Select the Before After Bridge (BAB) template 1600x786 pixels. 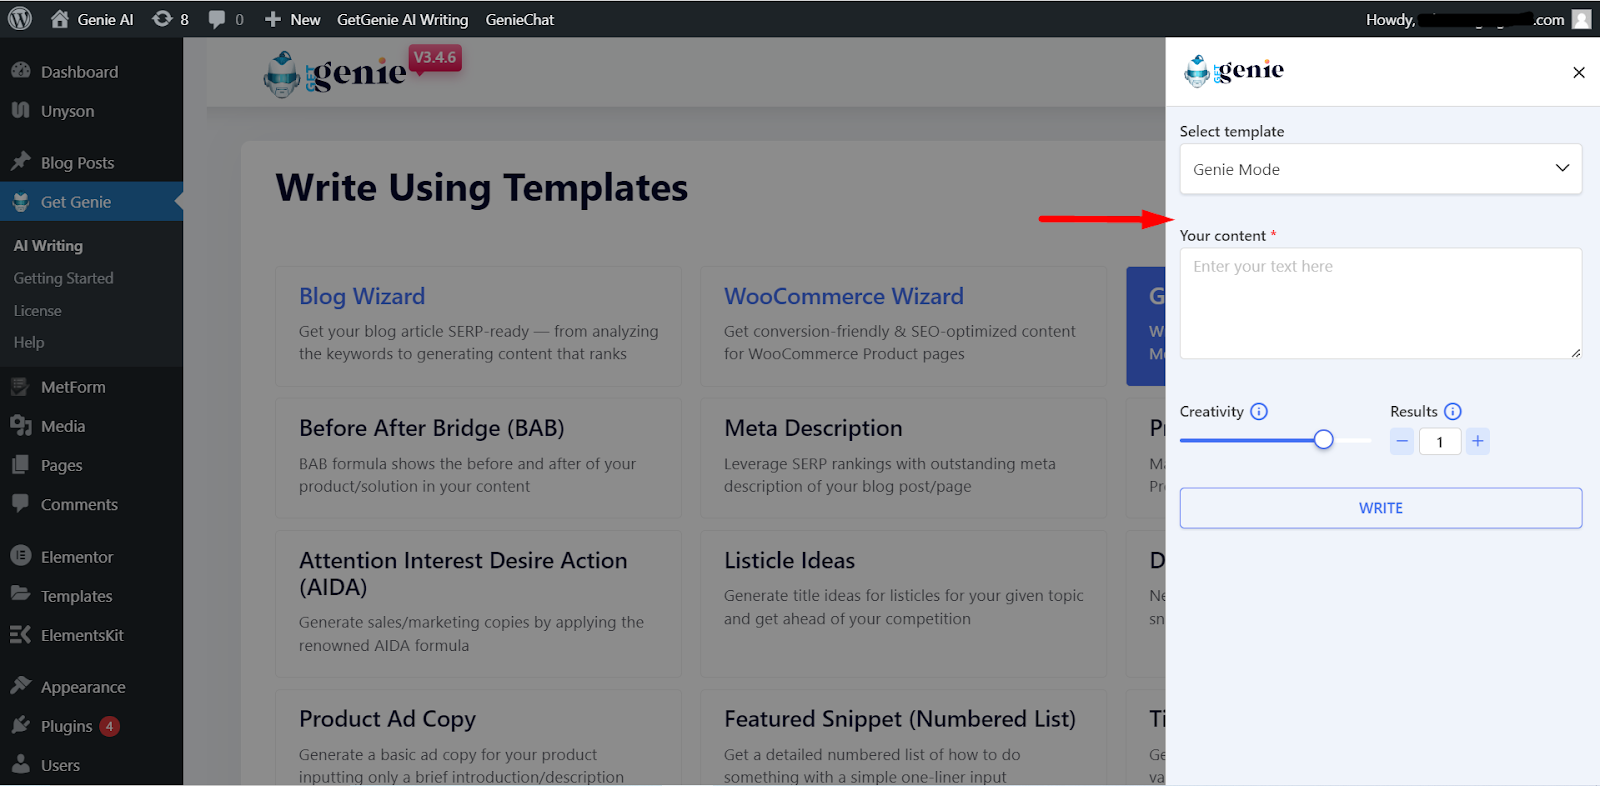[x=479, y=458]
